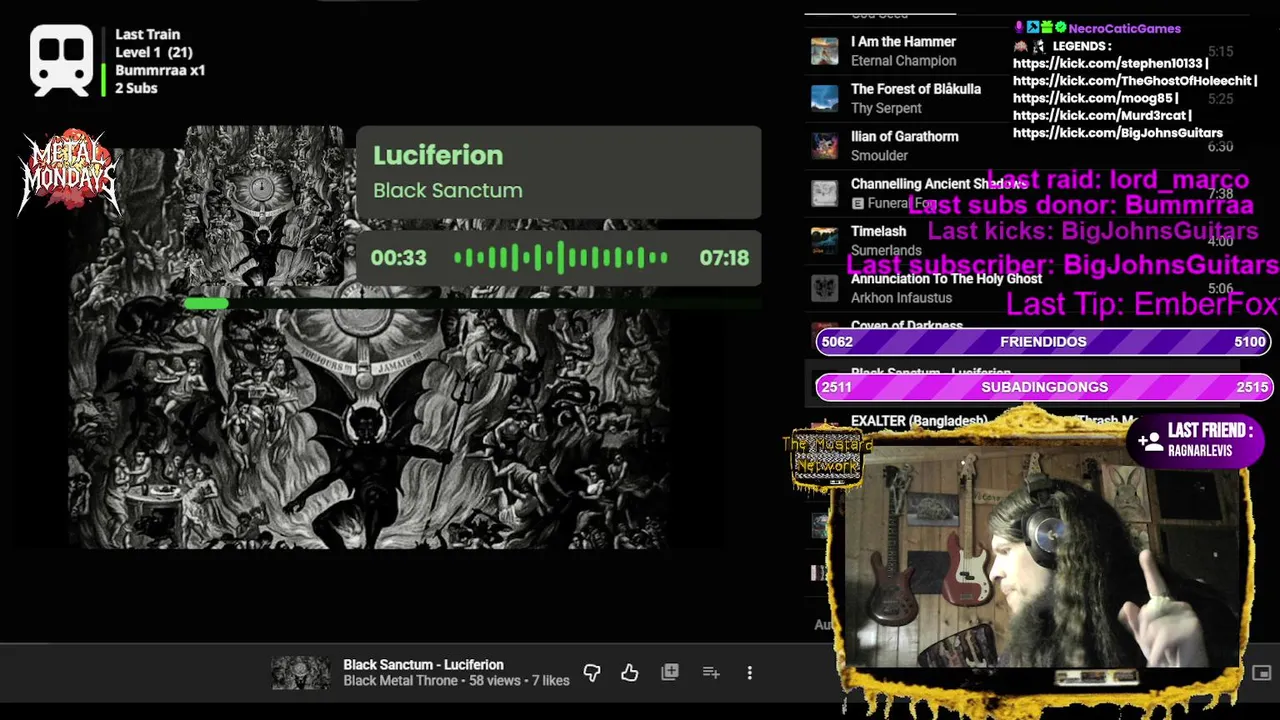Click the green gift badge before NecroCaticGames
The width and height of the screenshot is (1280, 720).
tap(1046, 28)
